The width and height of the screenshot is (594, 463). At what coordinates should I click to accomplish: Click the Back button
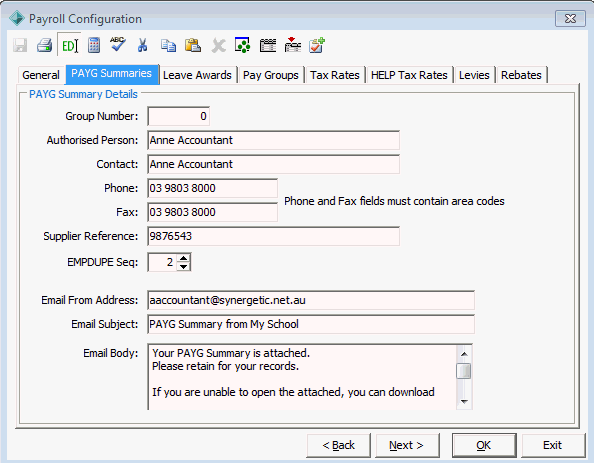[x=338, y=445]
